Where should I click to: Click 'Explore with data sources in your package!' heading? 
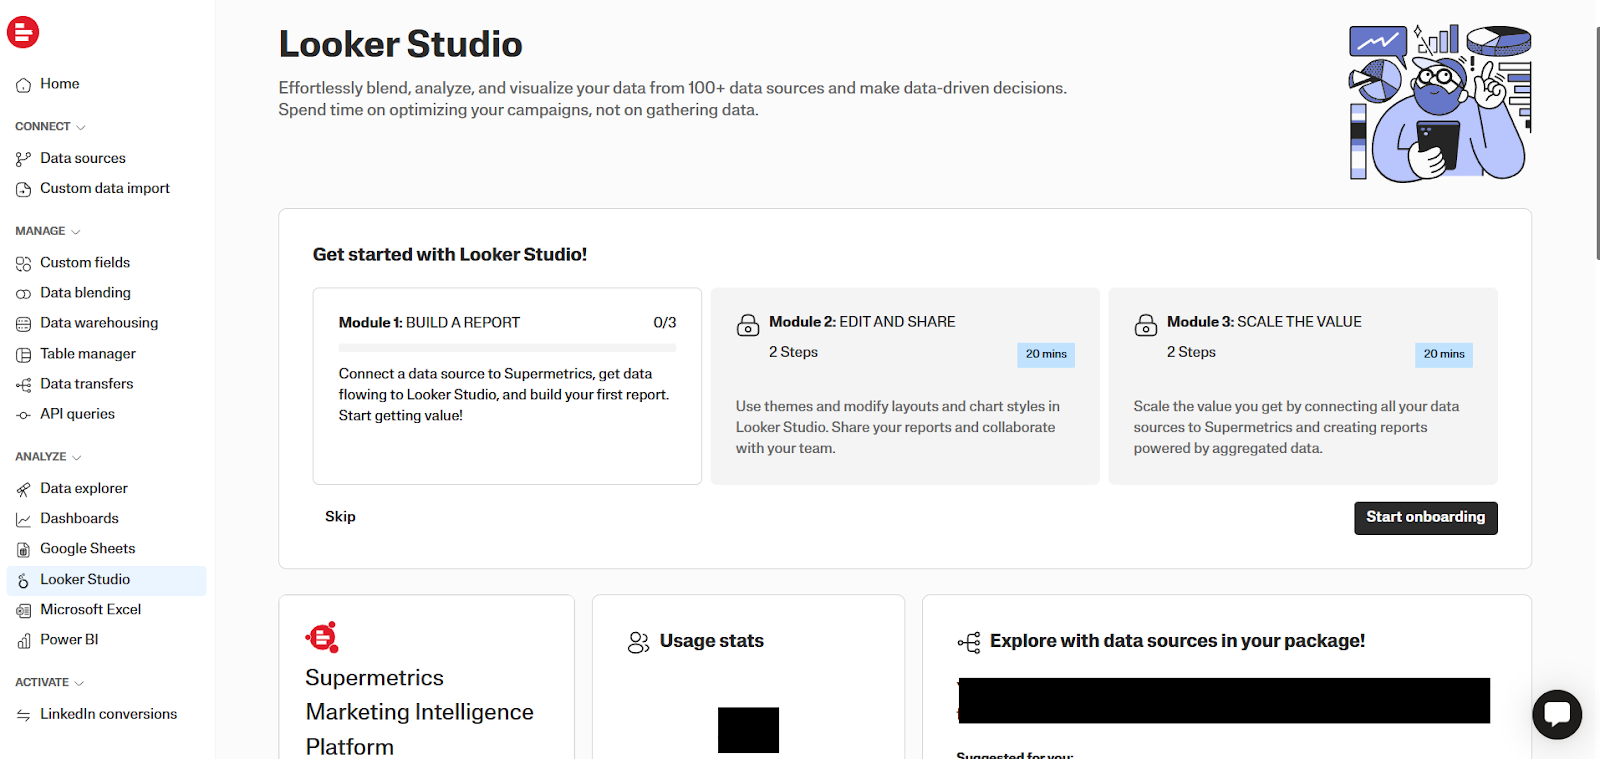pyautogui.click(x=1177, y=641)
